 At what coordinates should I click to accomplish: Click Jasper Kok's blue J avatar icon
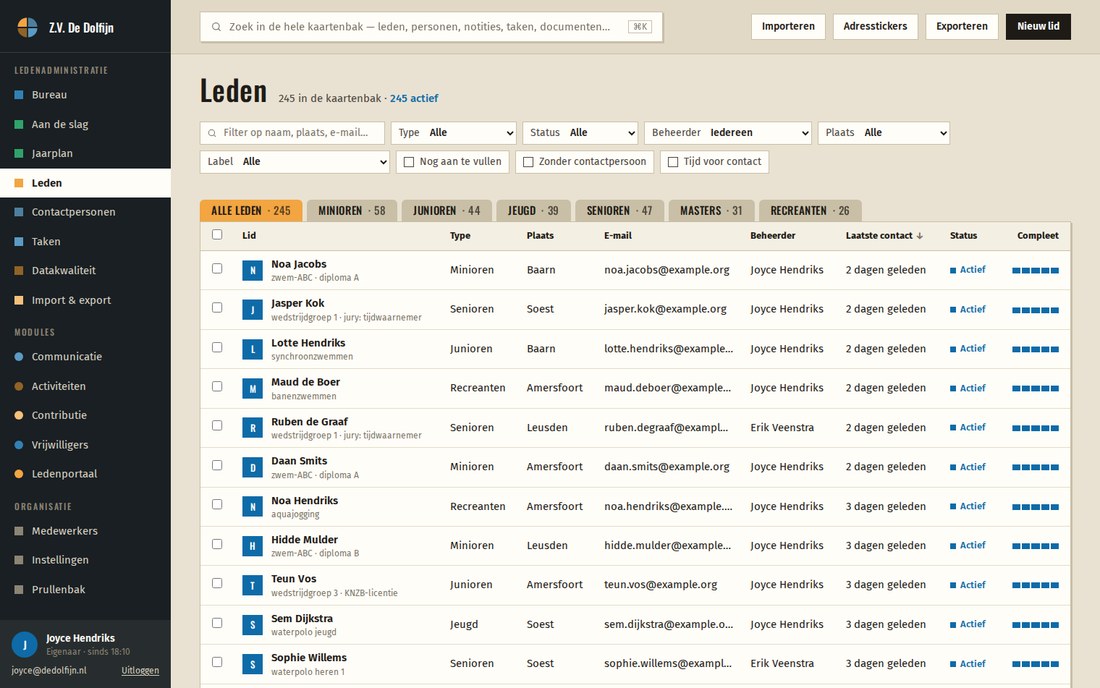pos(253,309)
